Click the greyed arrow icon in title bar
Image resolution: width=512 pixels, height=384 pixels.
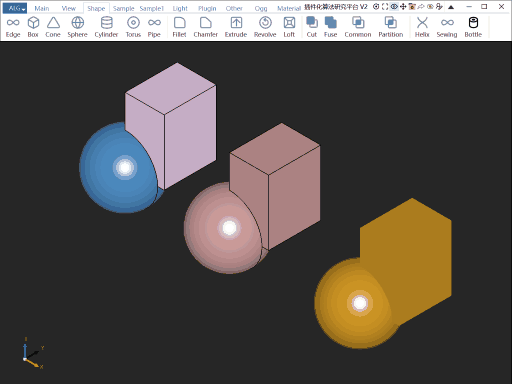(x=421, y=7)
